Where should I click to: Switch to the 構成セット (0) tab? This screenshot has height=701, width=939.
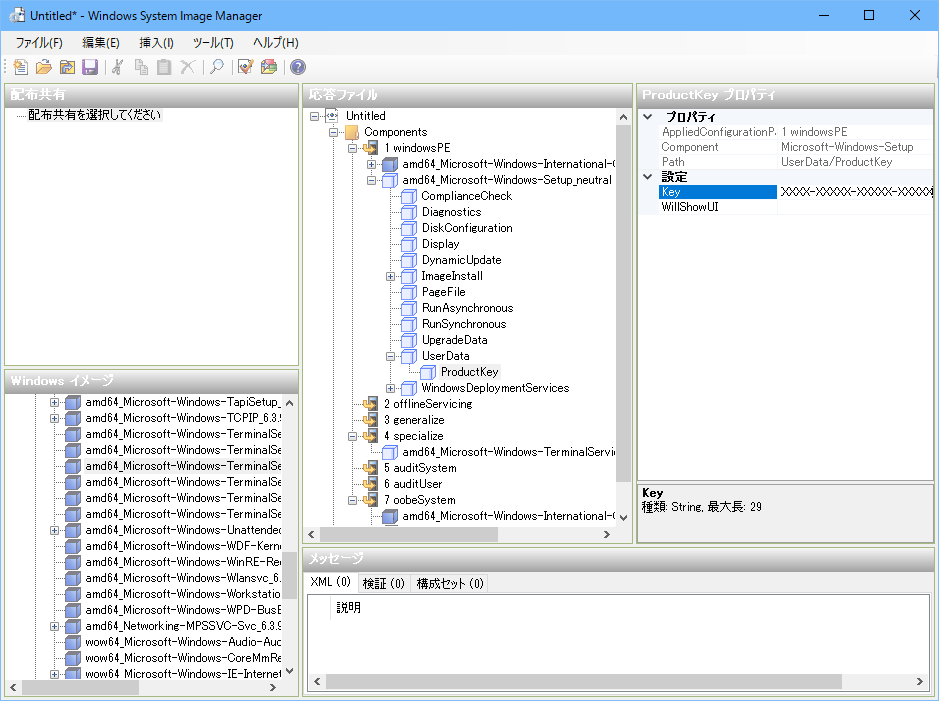[x=450, y=583]
